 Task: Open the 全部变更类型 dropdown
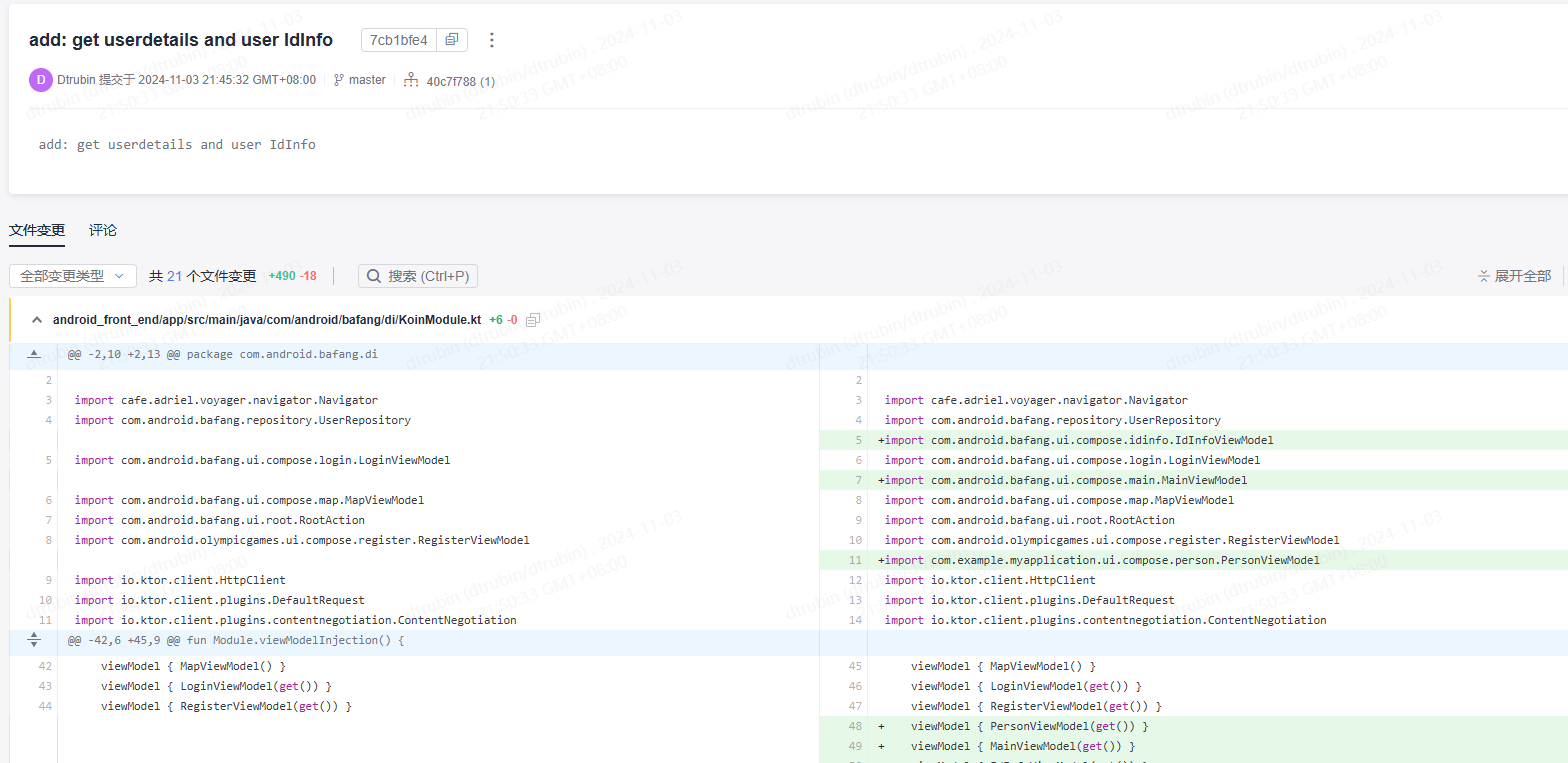pos(73,276)
